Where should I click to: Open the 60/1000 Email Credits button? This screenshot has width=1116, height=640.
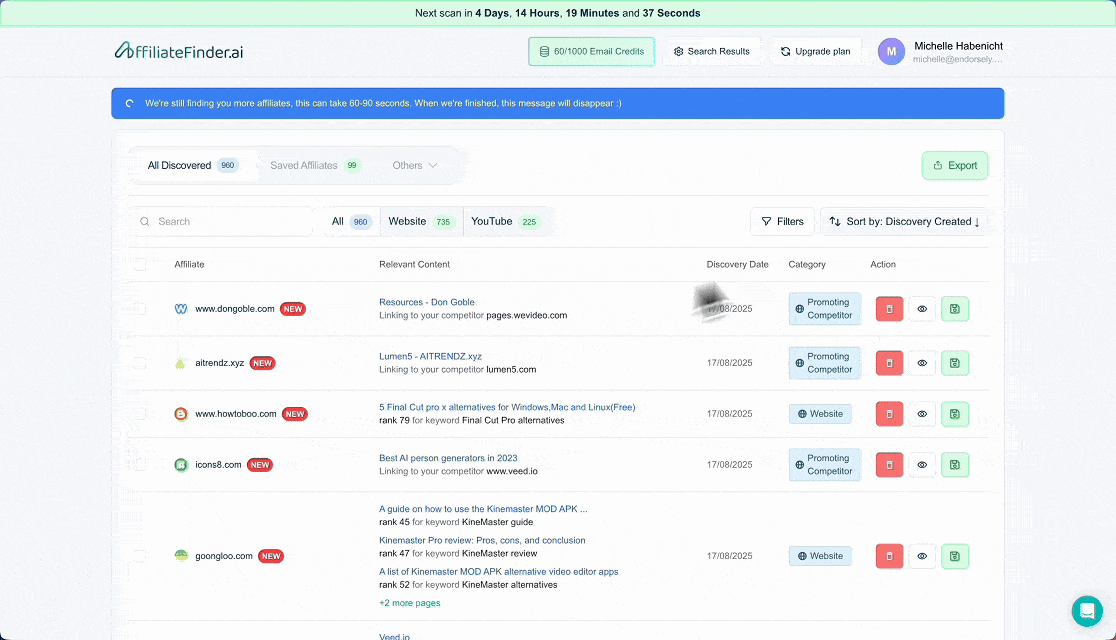tap(591, 51)
